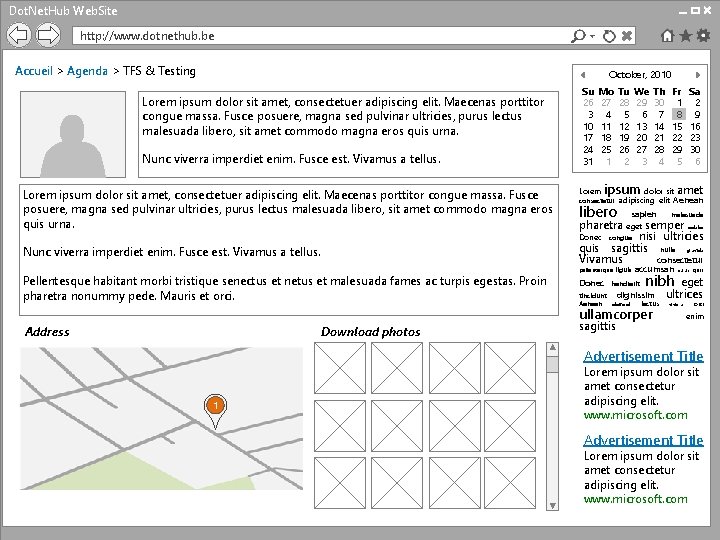The height and width of the screenshot is (540, 720).
Task: Click the 'nibh' tag in tag cloud
Action: (x=660, y=281)
